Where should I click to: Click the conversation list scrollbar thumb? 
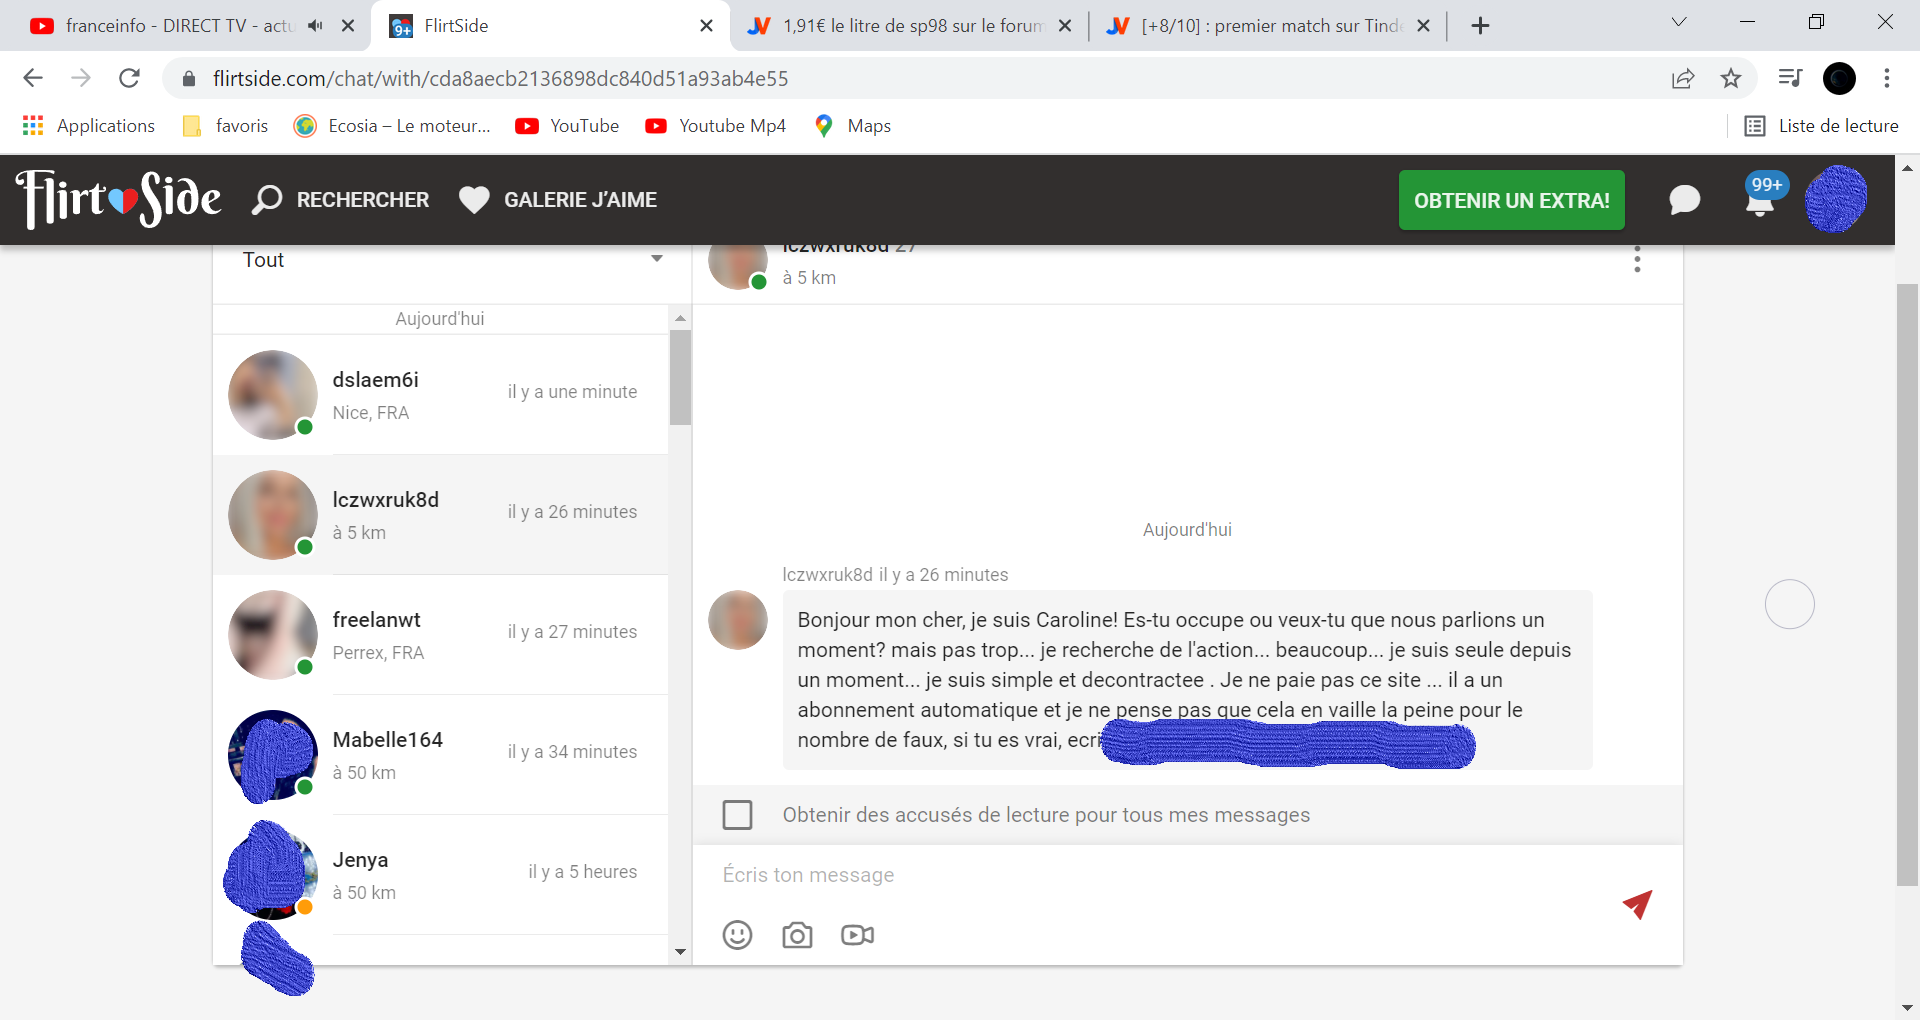[680, 378]
